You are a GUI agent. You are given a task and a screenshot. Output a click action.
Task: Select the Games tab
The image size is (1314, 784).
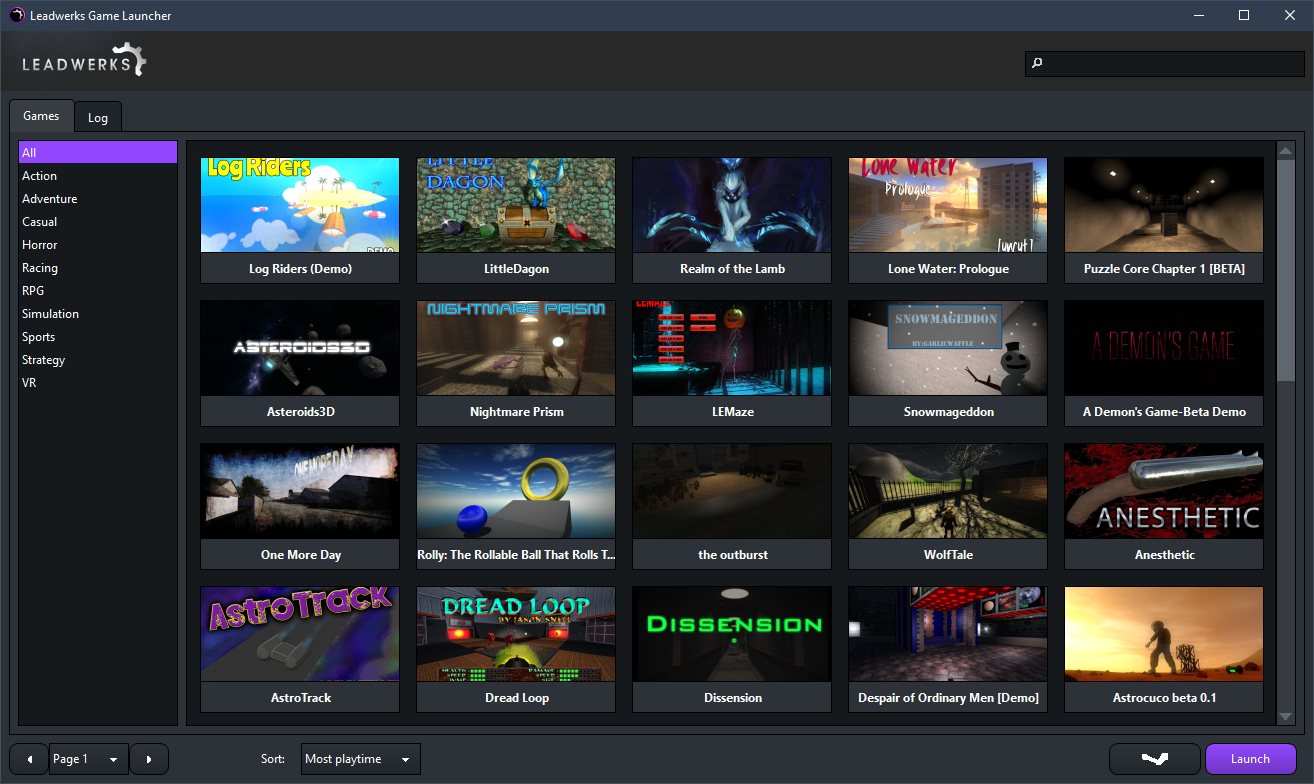click(x=42, y=116)
